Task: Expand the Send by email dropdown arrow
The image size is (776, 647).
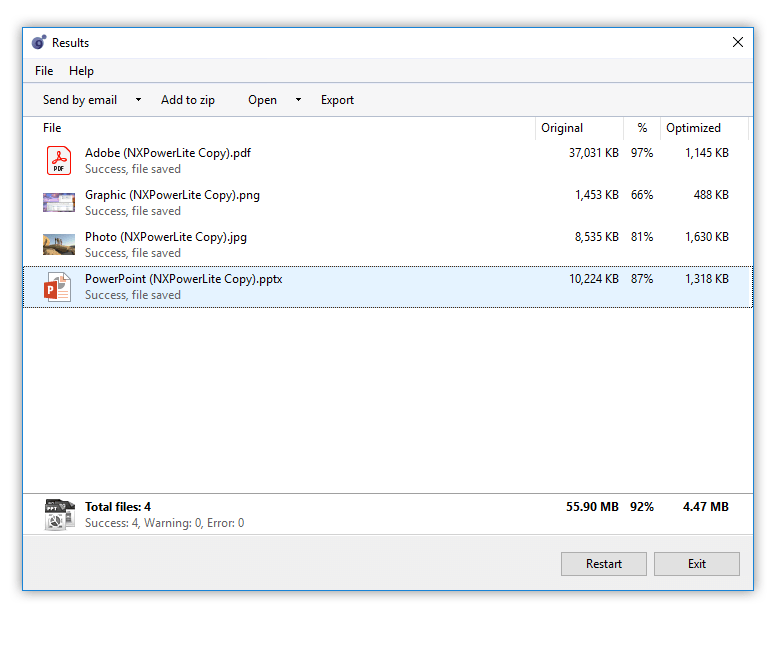Action: [x=139, y=100]
